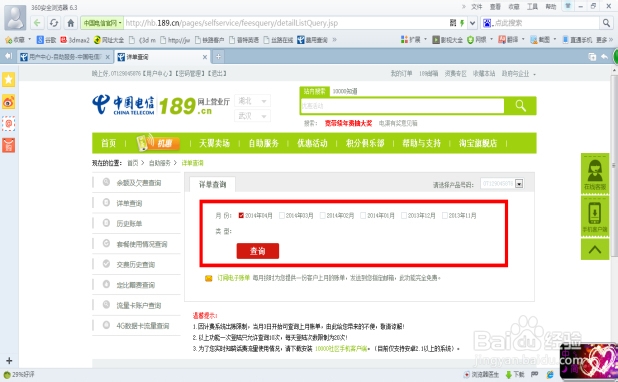Click the 截图 screenshot toolbar icon
Viewport: 618px width, 382px height.
tap(540, 40)
